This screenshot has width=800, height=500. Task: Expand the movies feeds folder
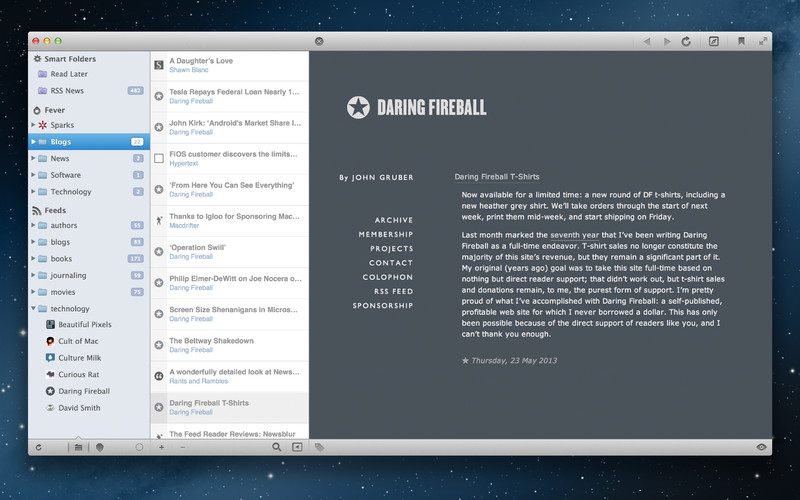33,292
